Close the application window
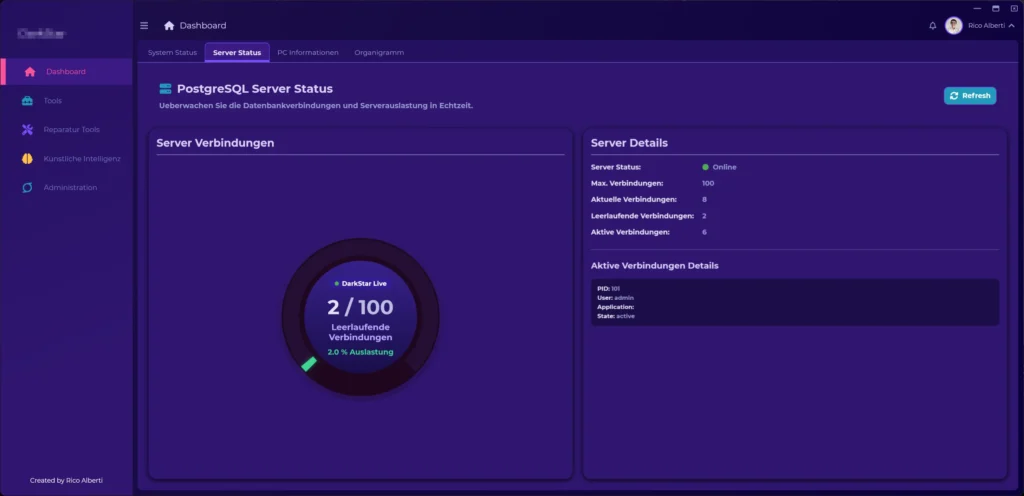 (1014, 8)
